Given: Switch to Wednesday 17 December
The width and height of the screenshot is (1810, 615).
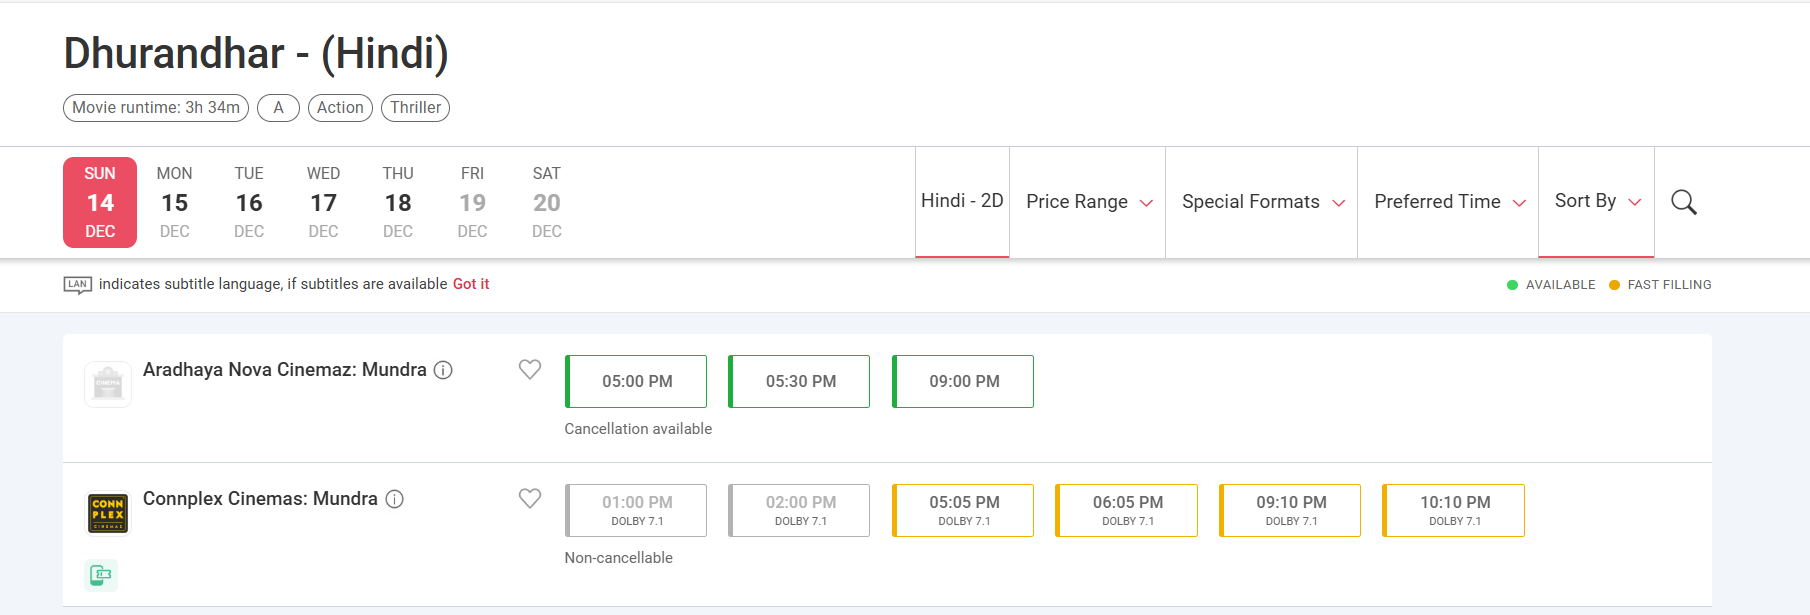Looking at the screenshot, I should 323,202.
